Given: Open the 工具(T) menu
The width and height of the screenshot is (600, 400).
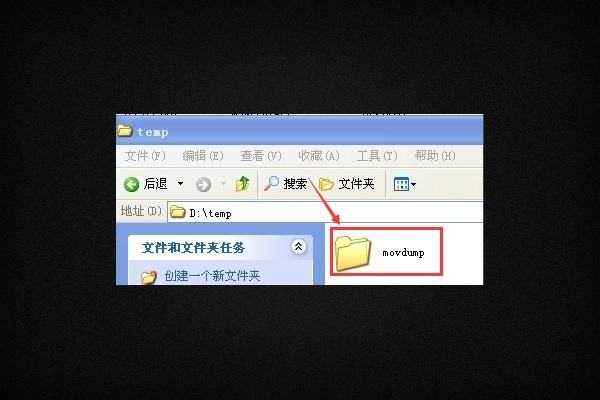Looking at the screenshot, I should tap(377, 156).
